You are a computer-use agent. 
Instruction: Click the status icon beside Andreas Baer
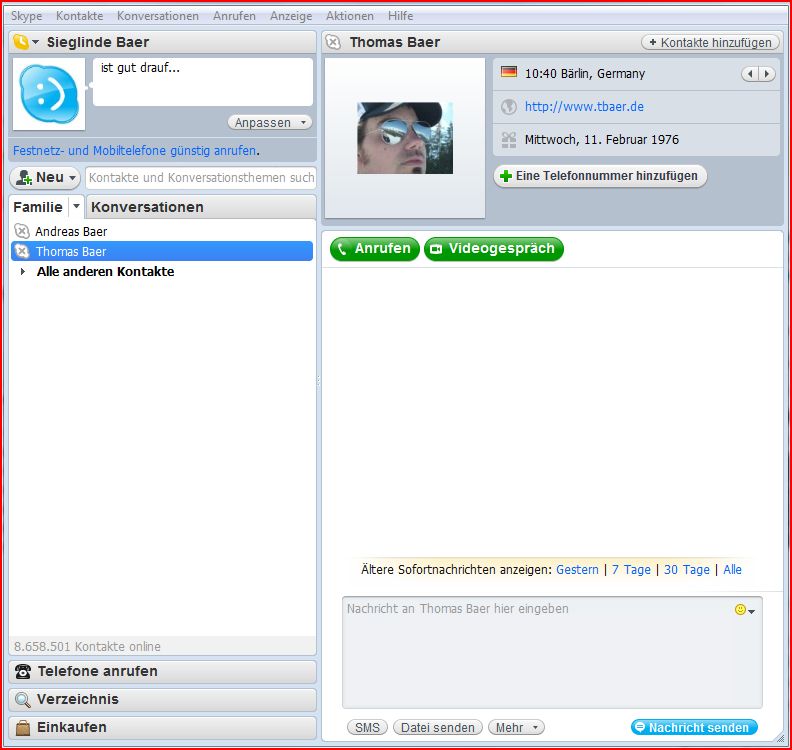point(22,231)
